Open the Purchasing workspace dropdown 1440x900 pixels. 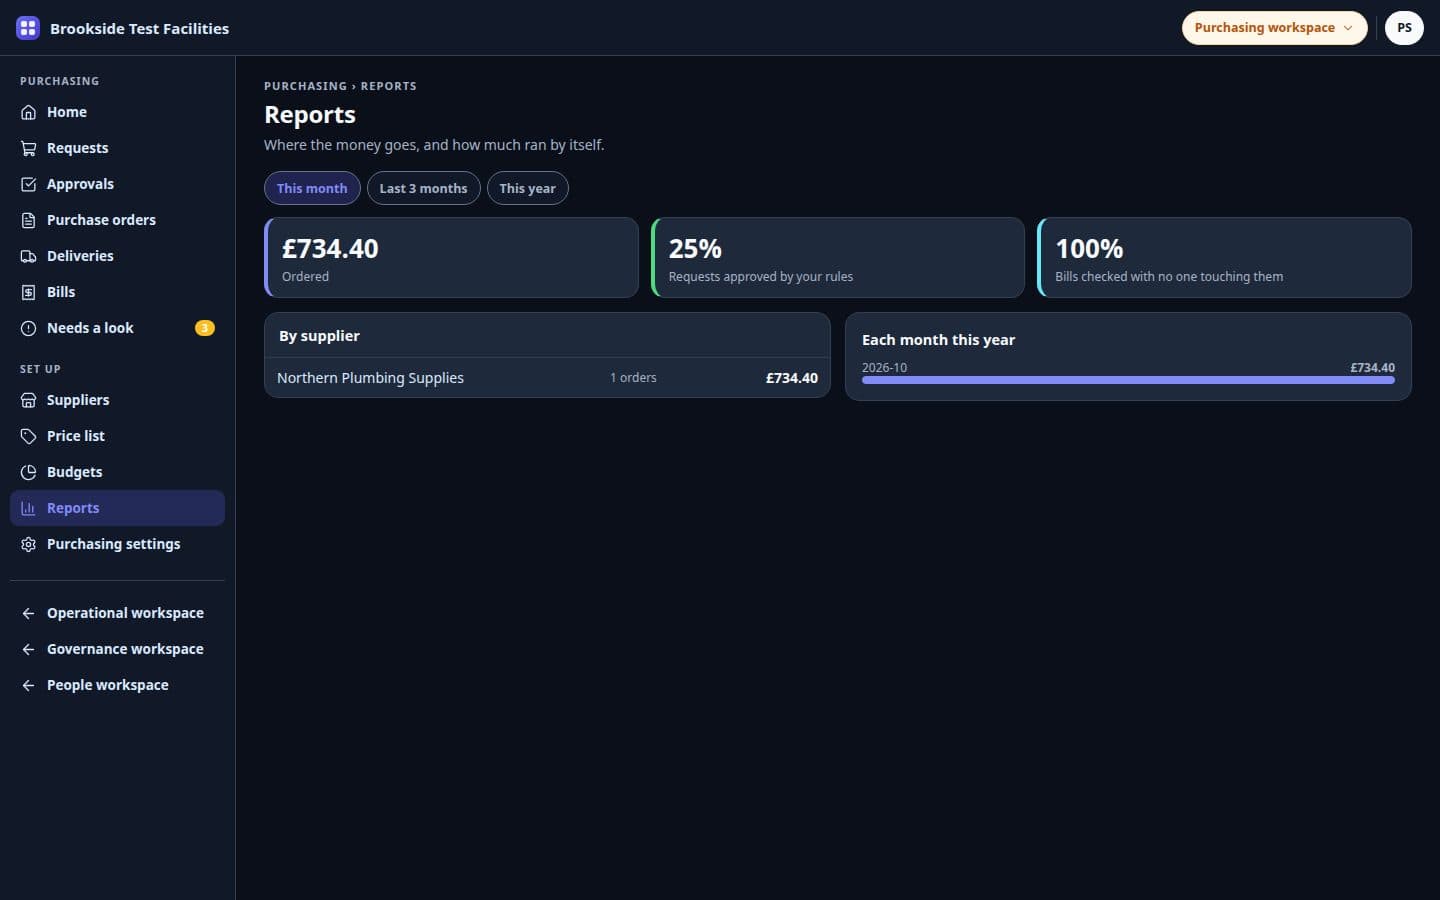(x=1274, y=28)
